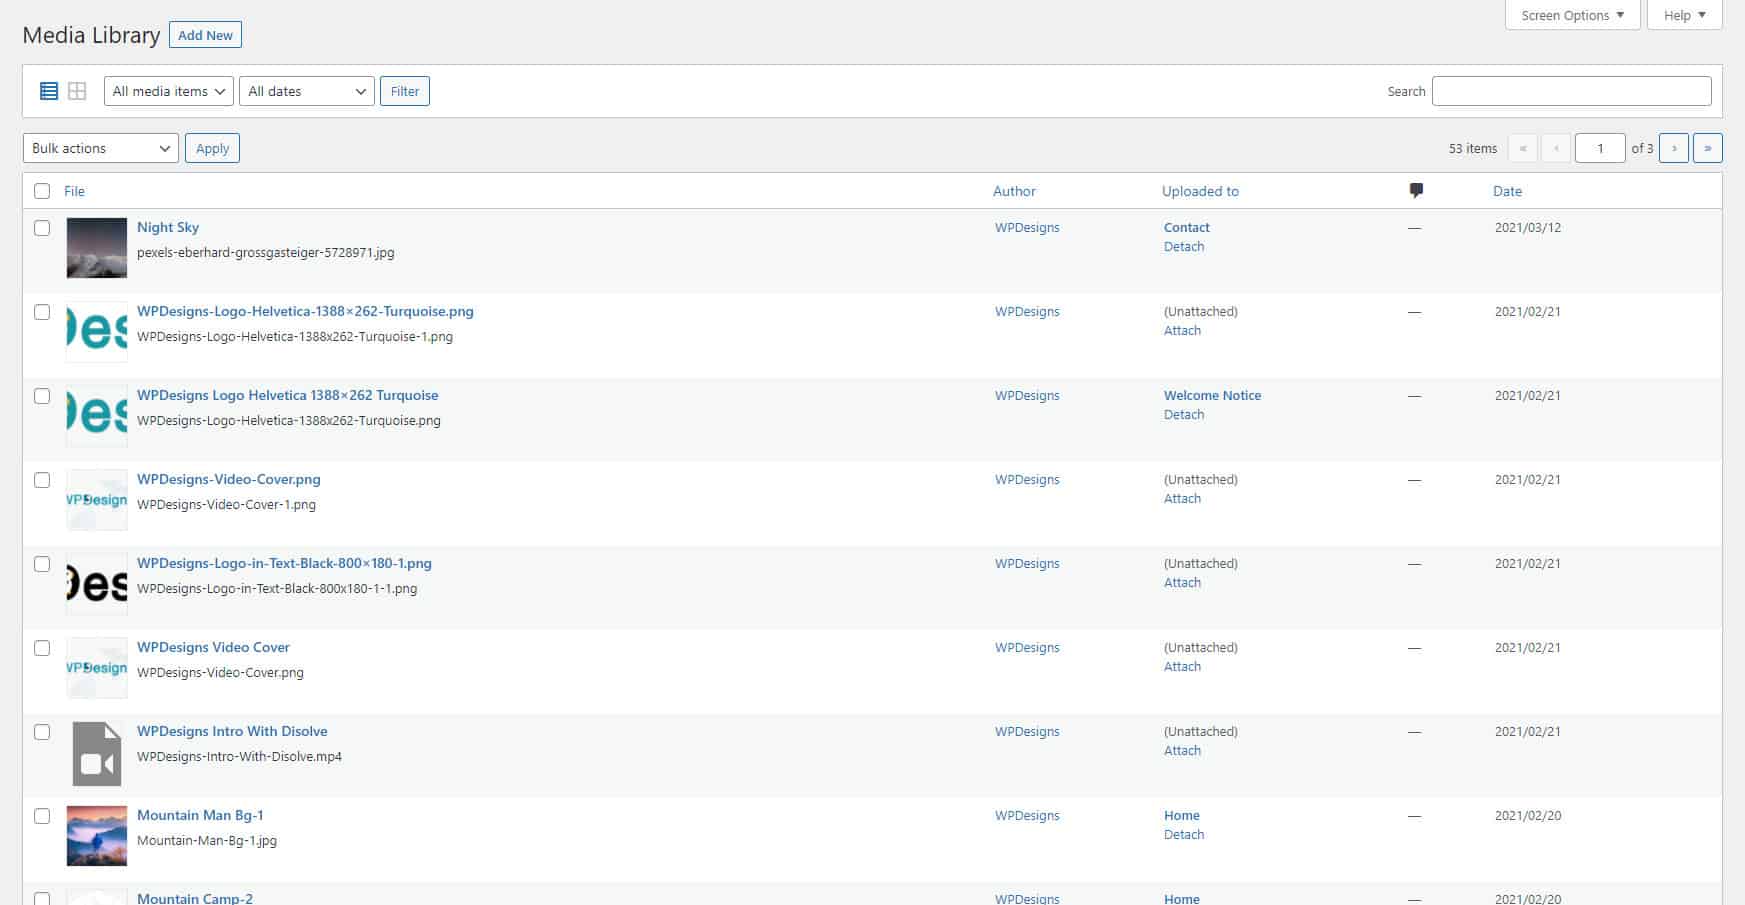Open the All dates dropdown
The width and height of the screenshot is (1745, 905).
(306, 91)
